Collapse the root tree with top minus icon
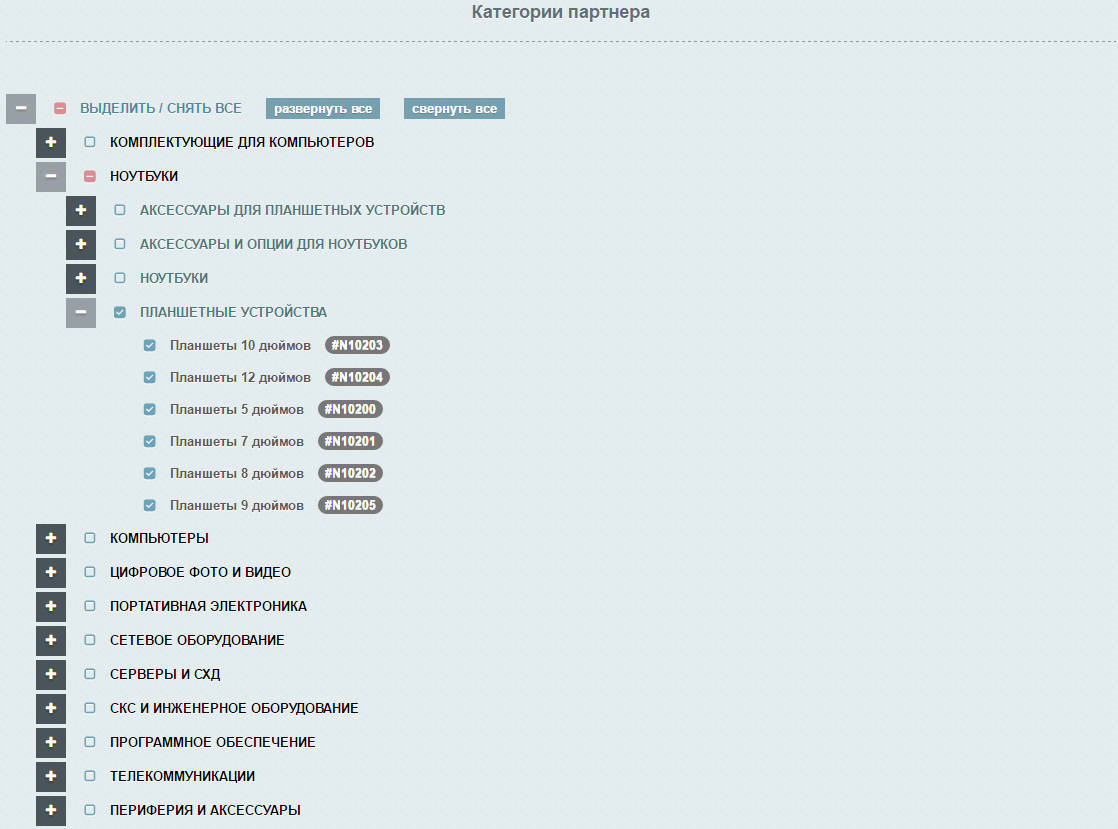The width and height of the screenshot is (1118, 829). (21, 108)
